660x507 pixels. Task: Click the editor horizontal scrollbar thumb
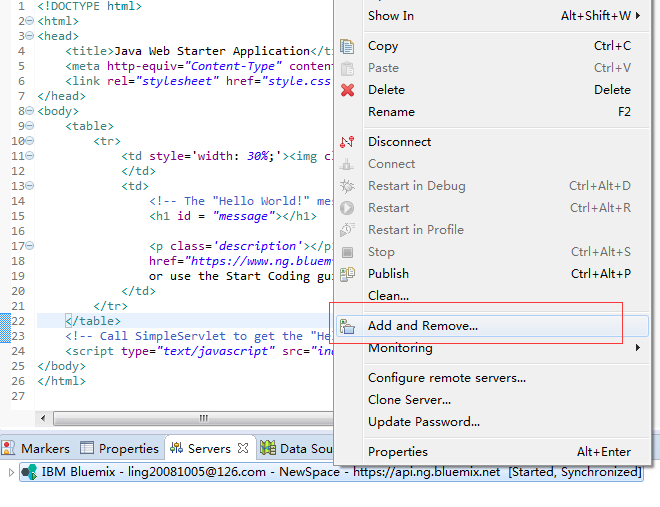coord(193,418)
